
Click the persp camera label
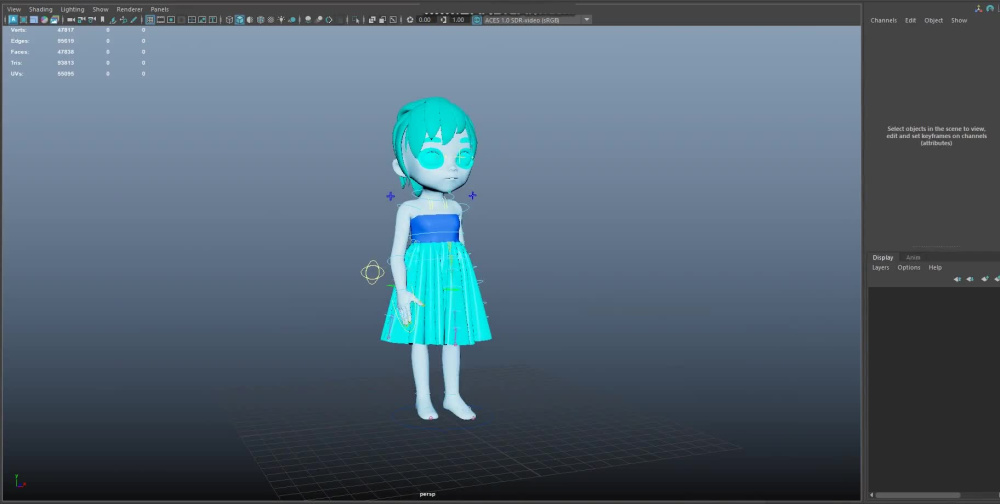(427, 494)
